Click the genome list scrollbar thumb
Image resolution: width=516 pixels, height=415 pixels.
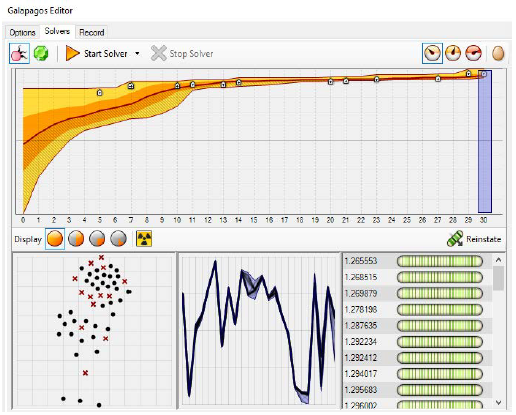tap(498, 278)
